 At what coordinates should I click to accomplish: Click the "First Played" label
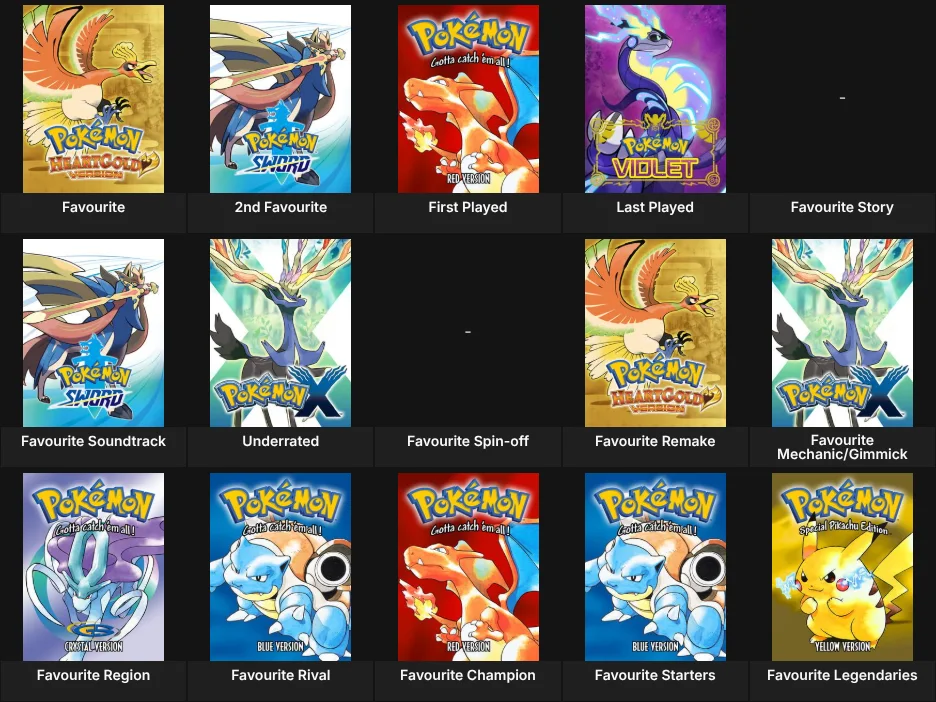pos(468,207)
